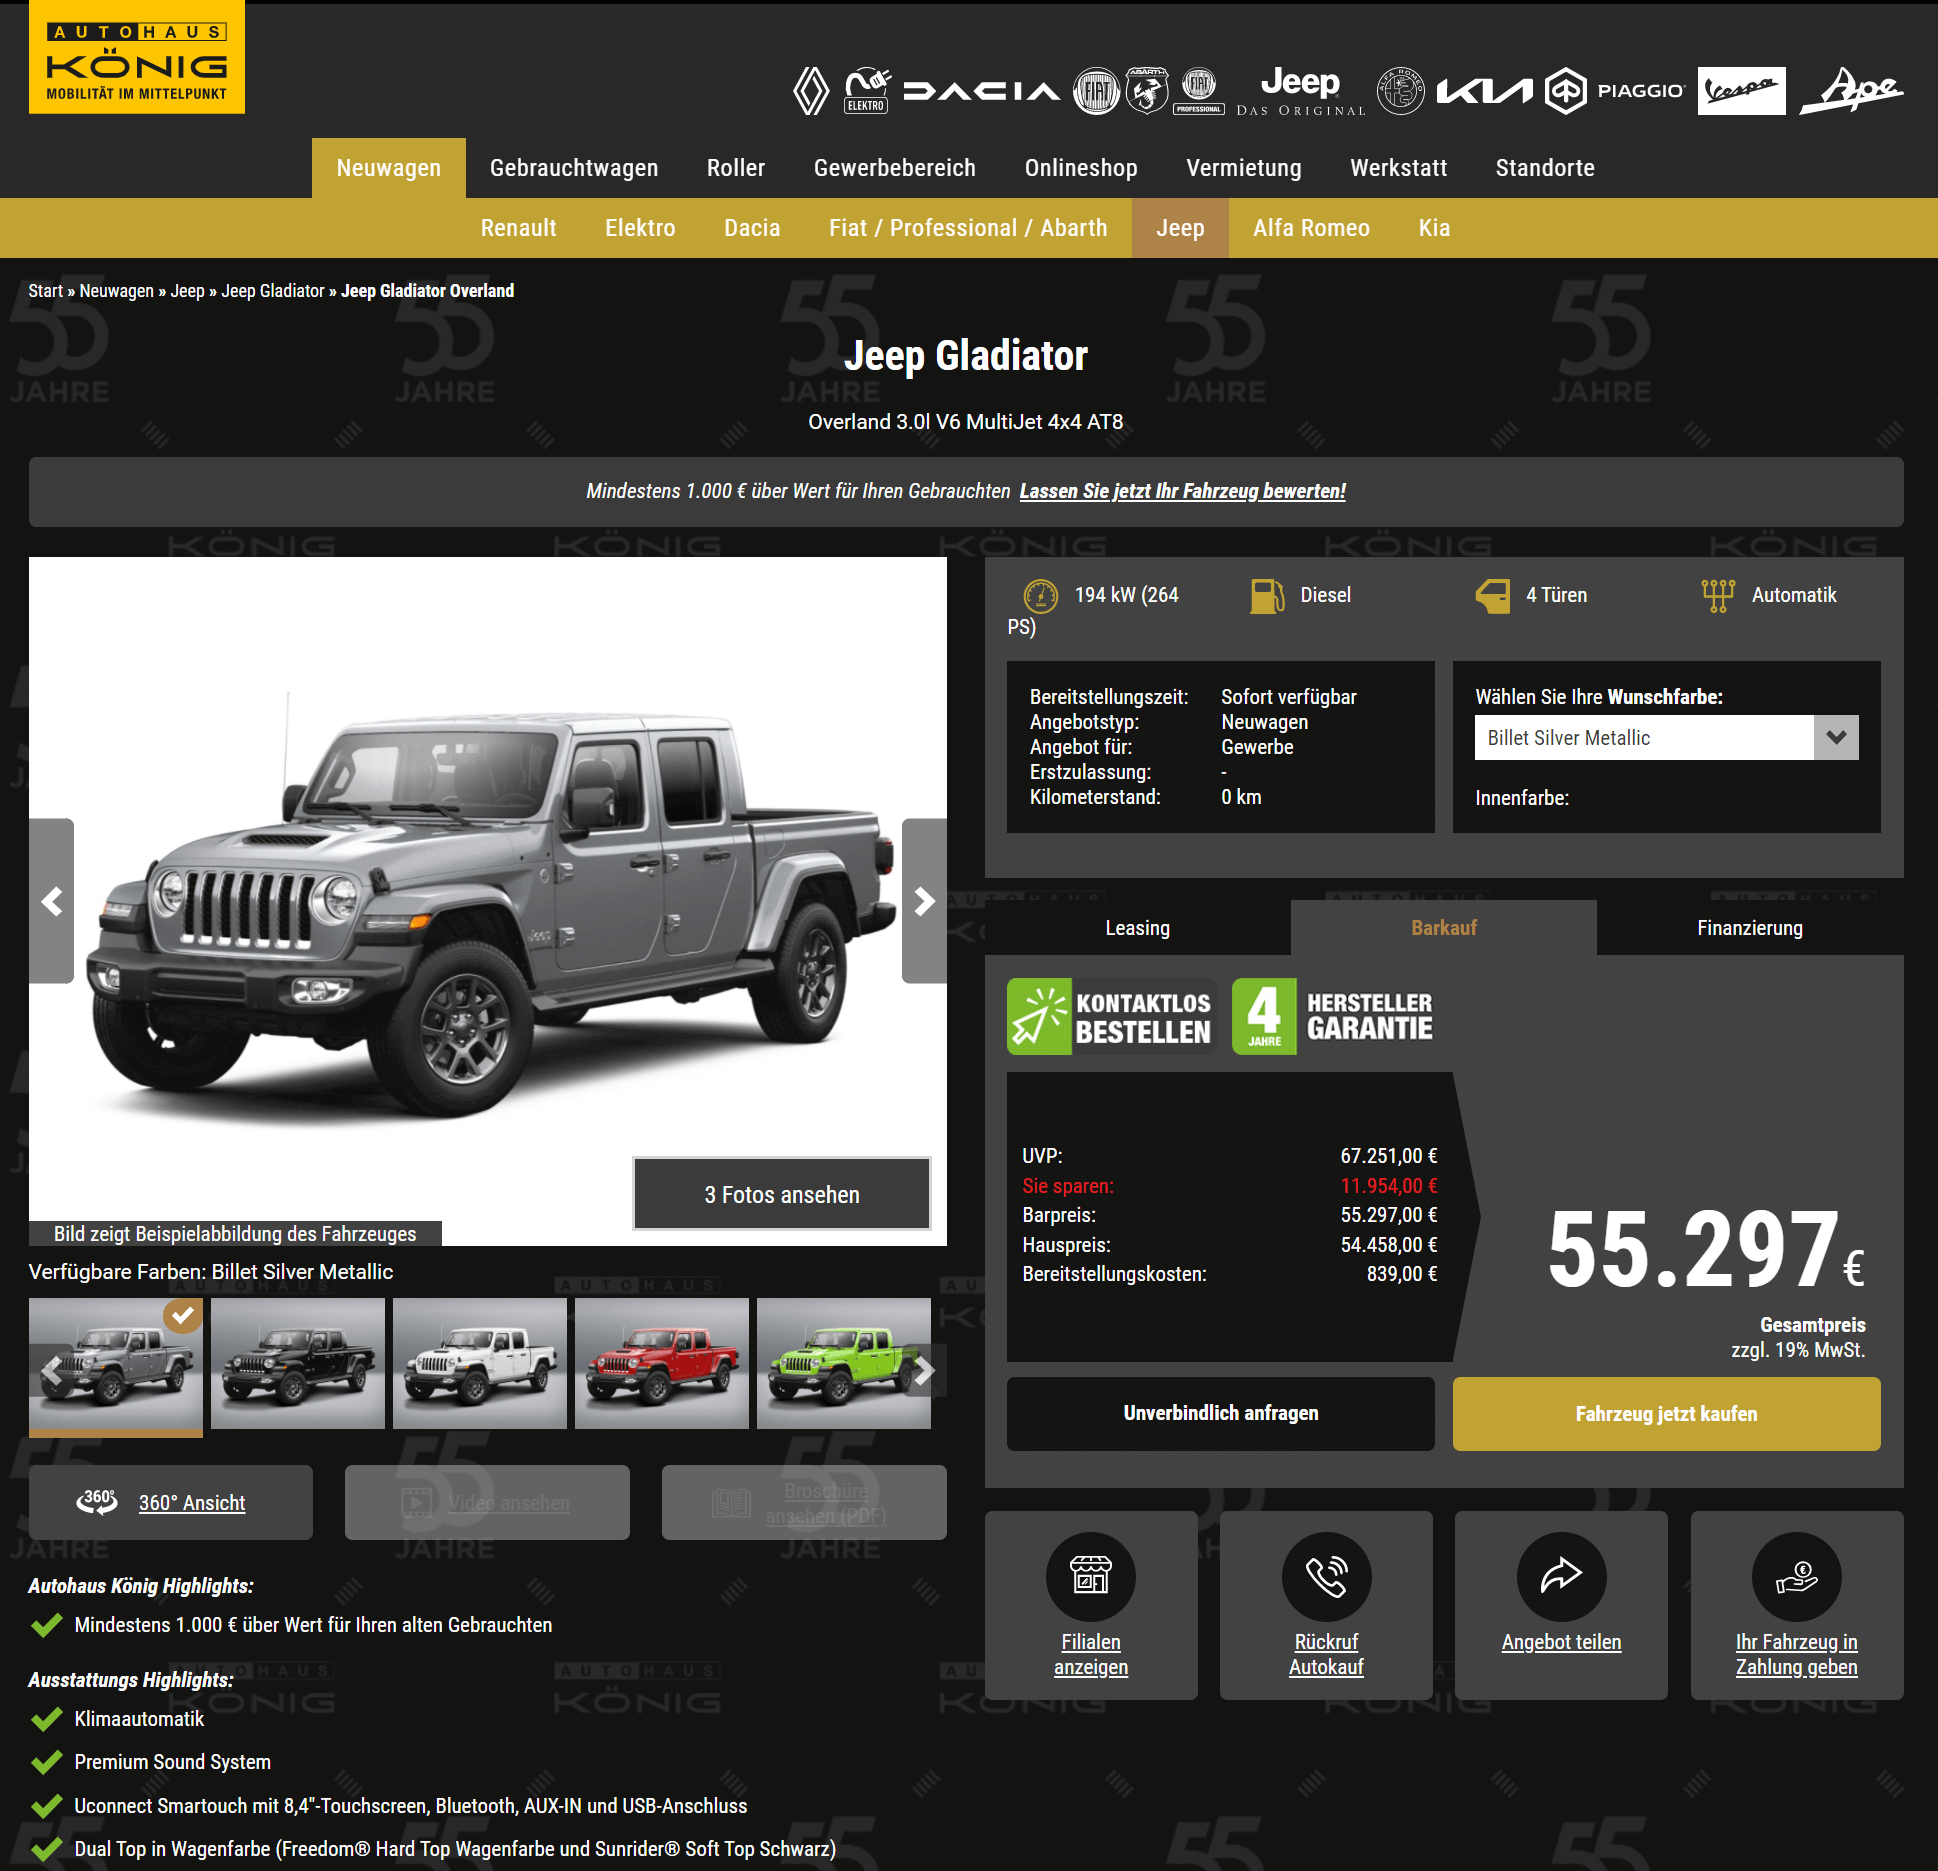Select Dacia in the brand submenu
The width and height of the screenshot is (1938, 1871).
click(752, 228)
